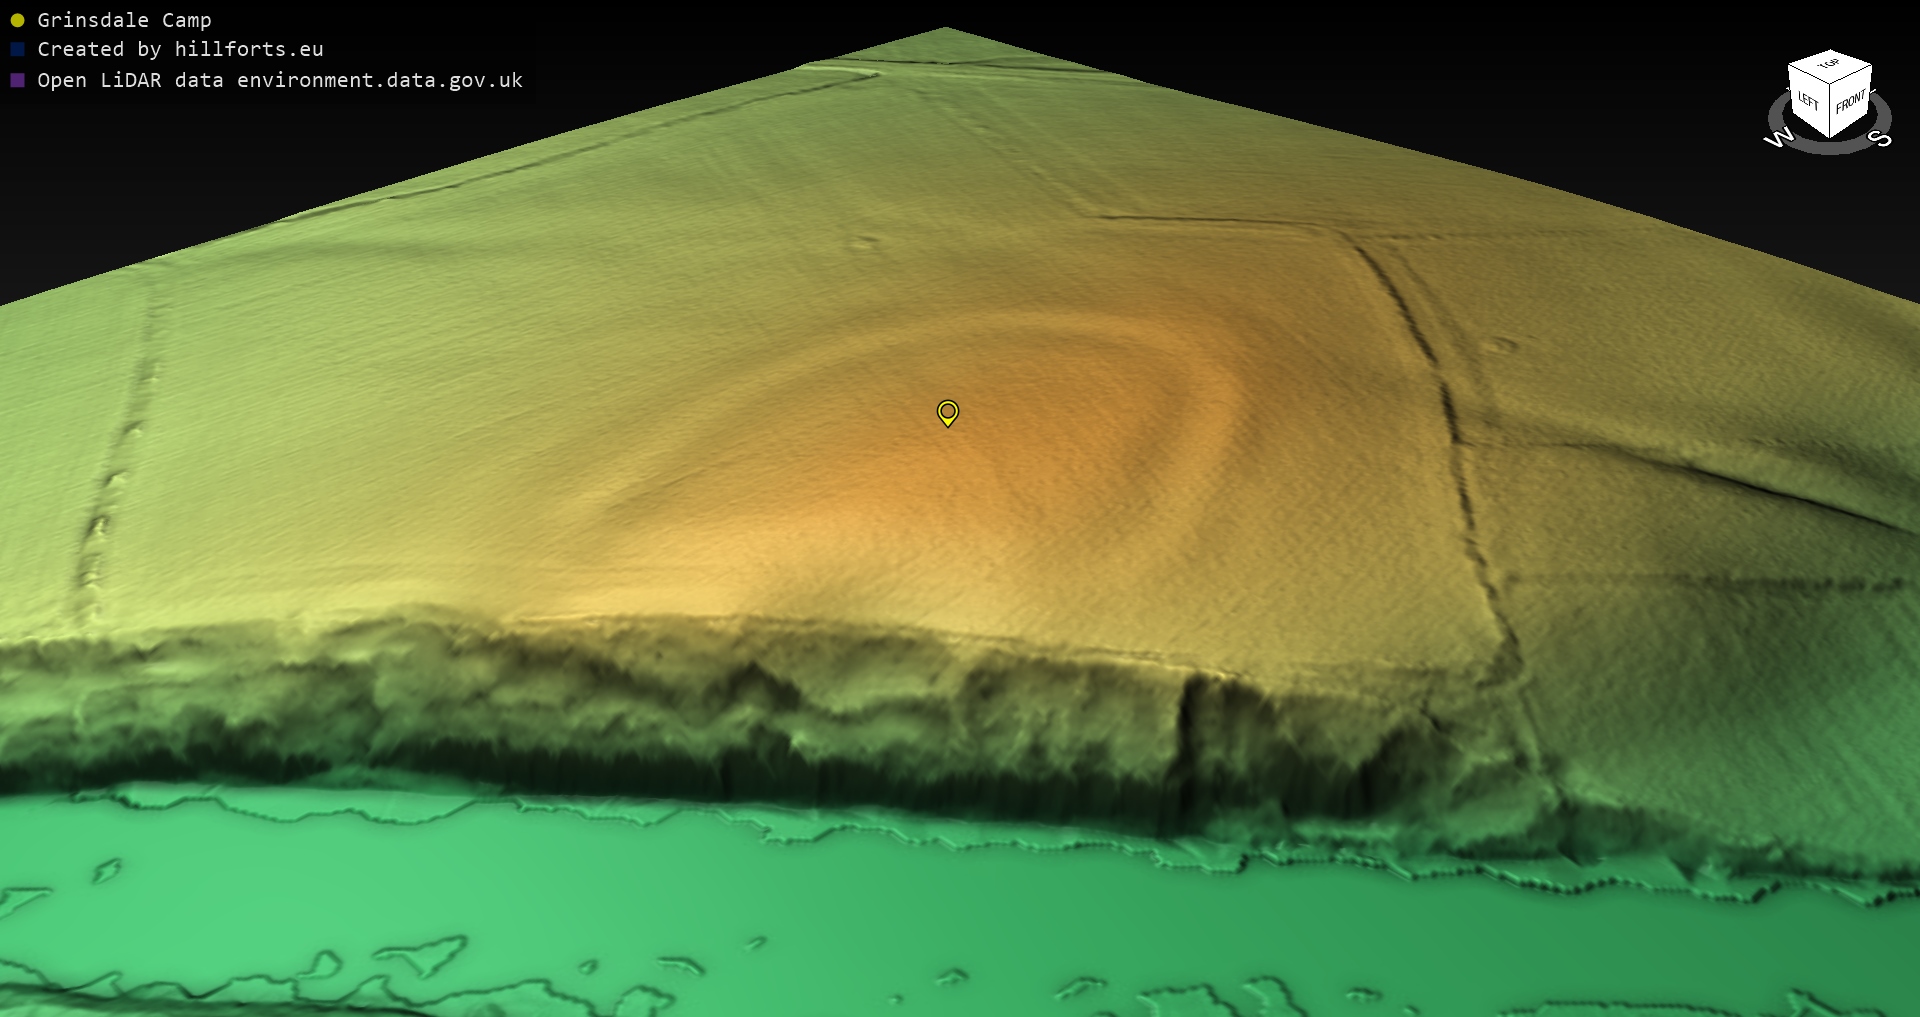Click the yellow location pin on the terrain
This screenshot has height=1017, width=1920.
click(x=947, y=412)
